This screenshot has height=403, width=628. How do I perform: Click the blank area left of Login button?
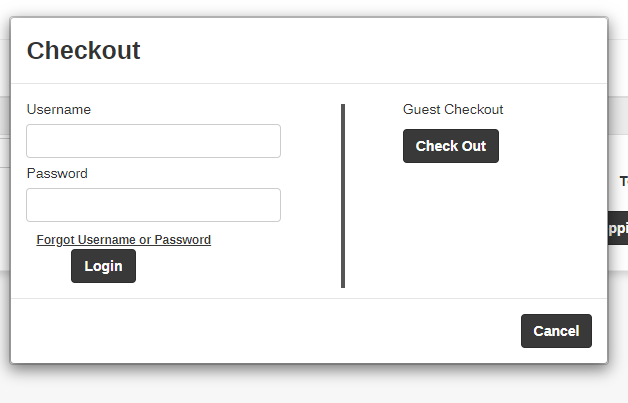point(45,267)
